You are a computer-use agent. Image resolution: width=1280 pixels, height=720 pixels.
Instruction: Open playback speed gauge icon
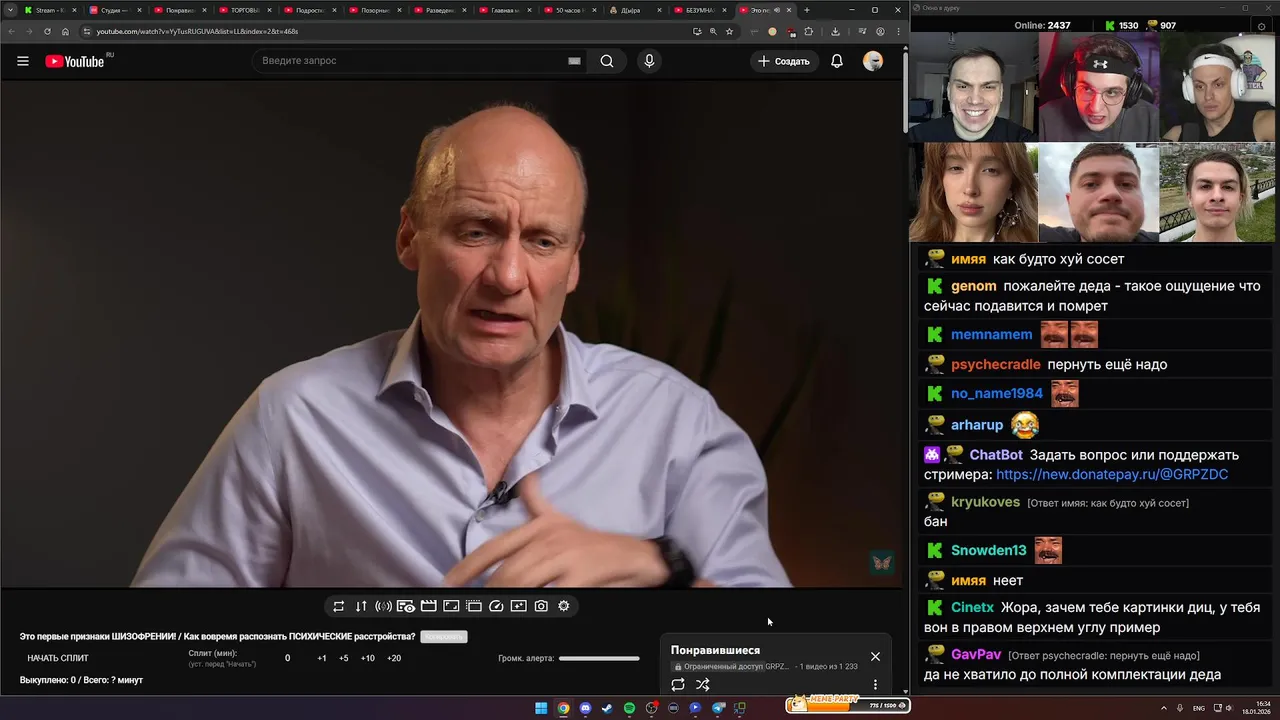tap(496, 606)
